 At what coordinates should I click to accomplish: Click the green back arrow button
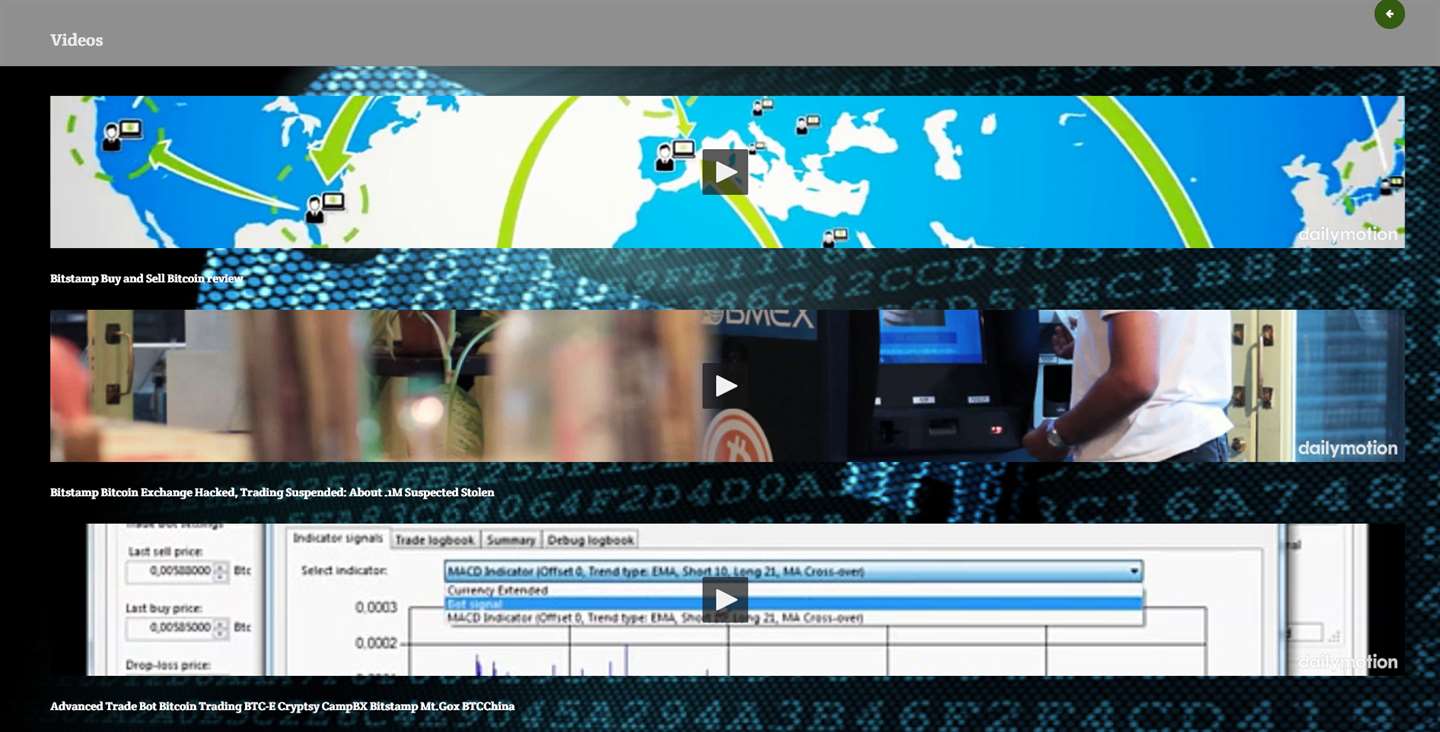click(1389, 14)
